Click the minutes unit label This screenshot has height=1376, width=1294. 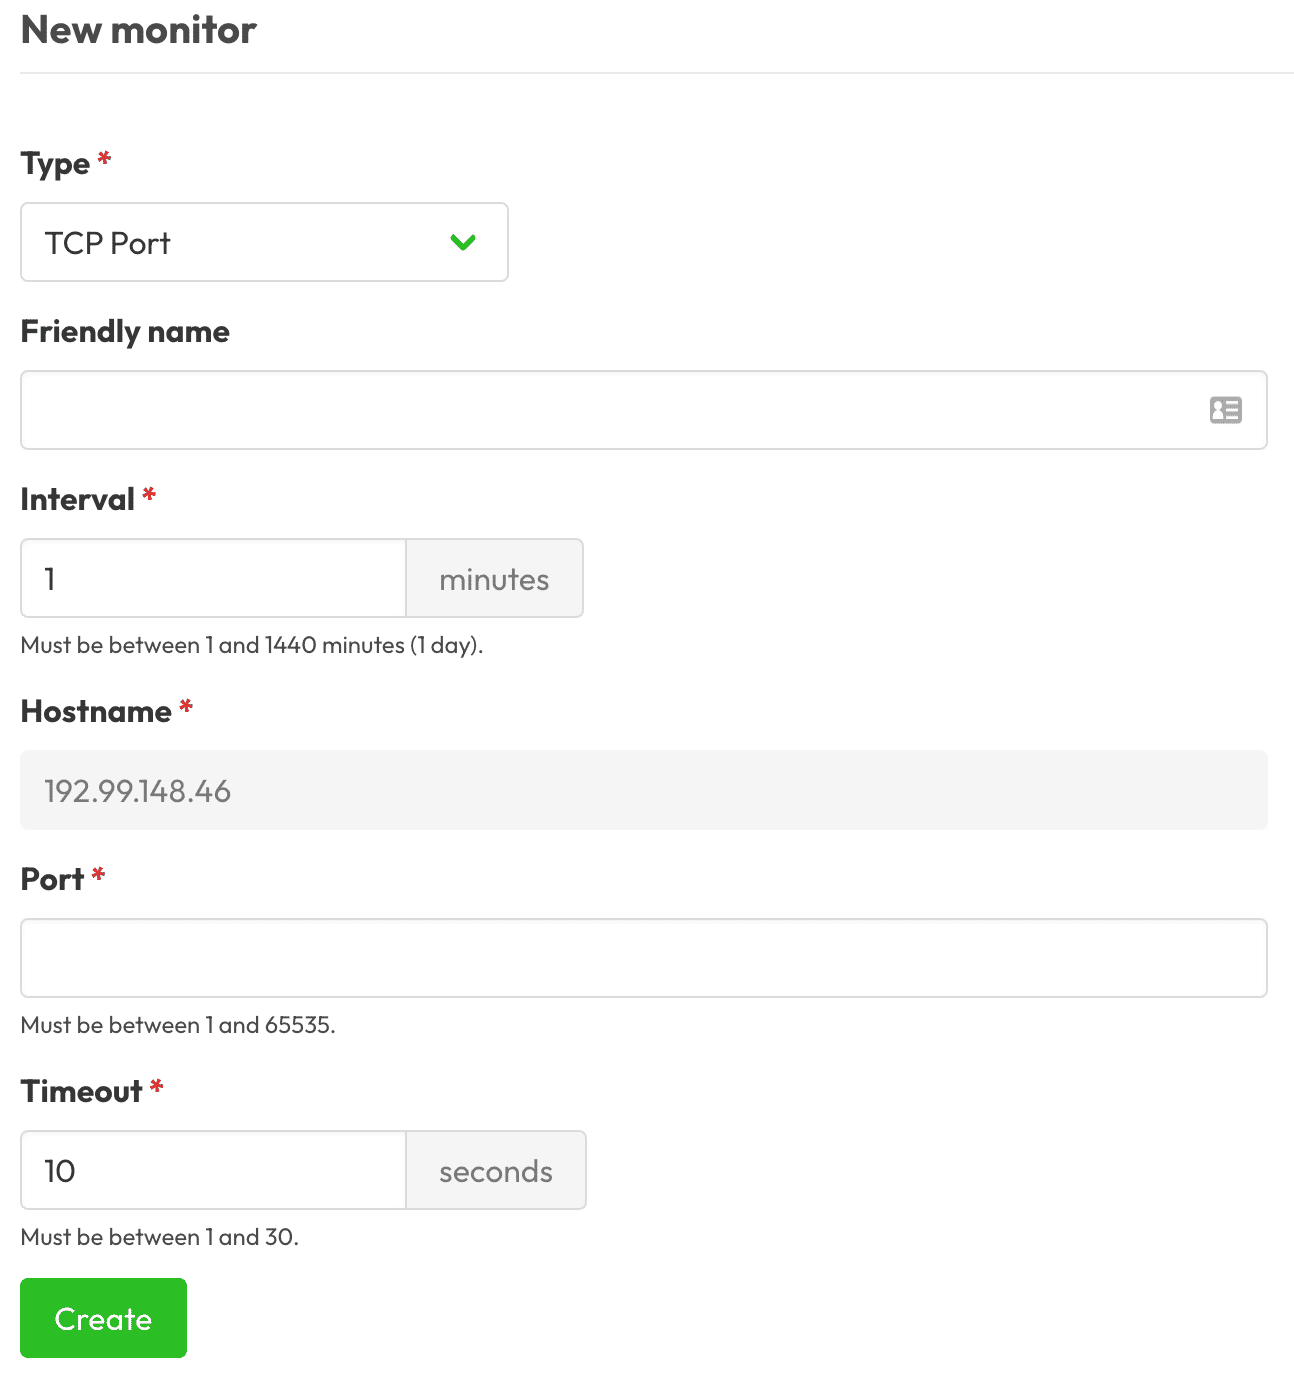[494, 578]
